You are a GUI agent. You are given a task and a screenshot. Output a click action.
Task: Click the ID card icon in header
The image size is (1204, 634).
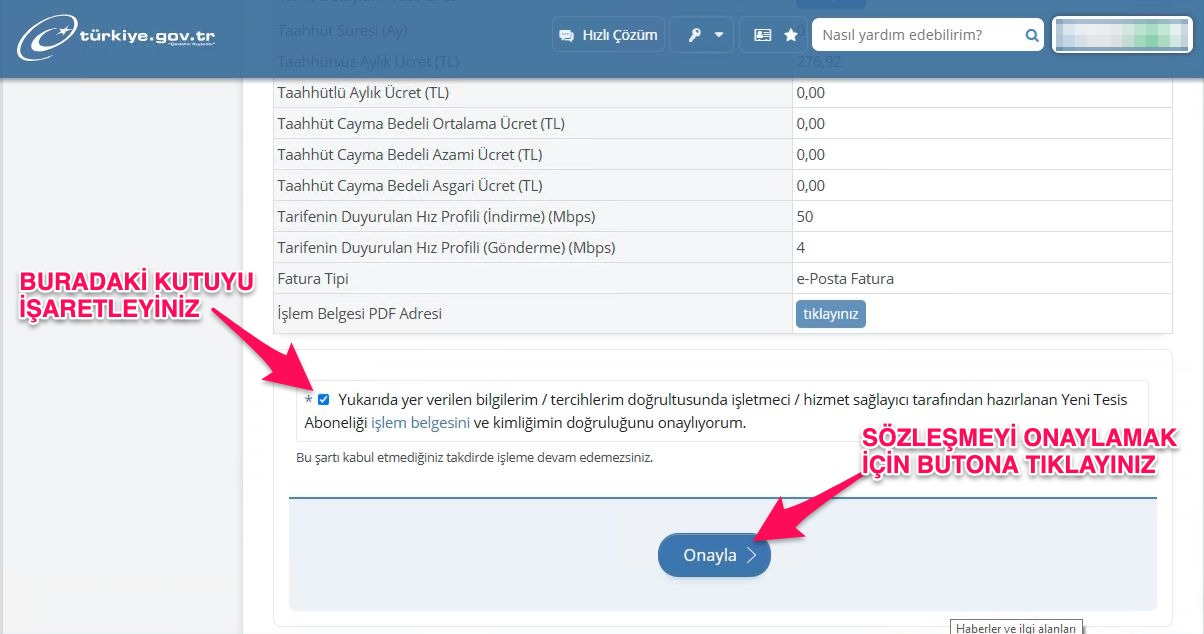[763, 35]
